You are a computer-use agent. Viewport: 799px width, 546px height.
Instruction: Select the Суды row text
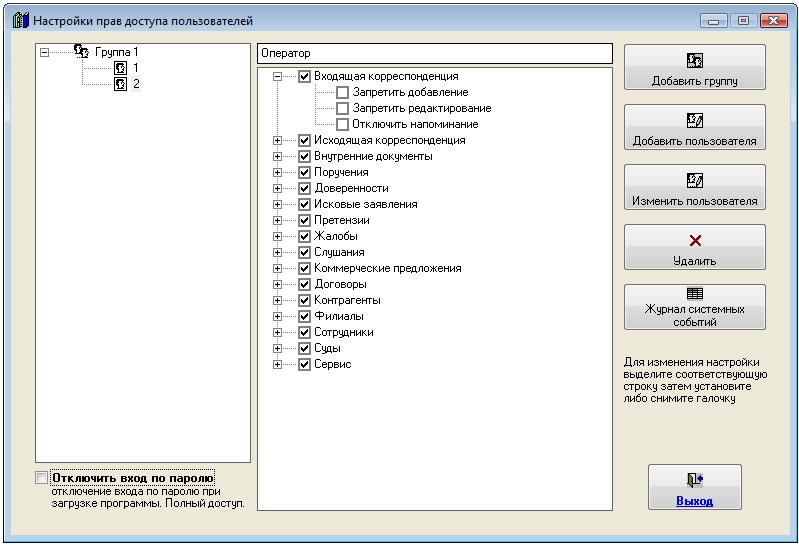coord(327,349)
